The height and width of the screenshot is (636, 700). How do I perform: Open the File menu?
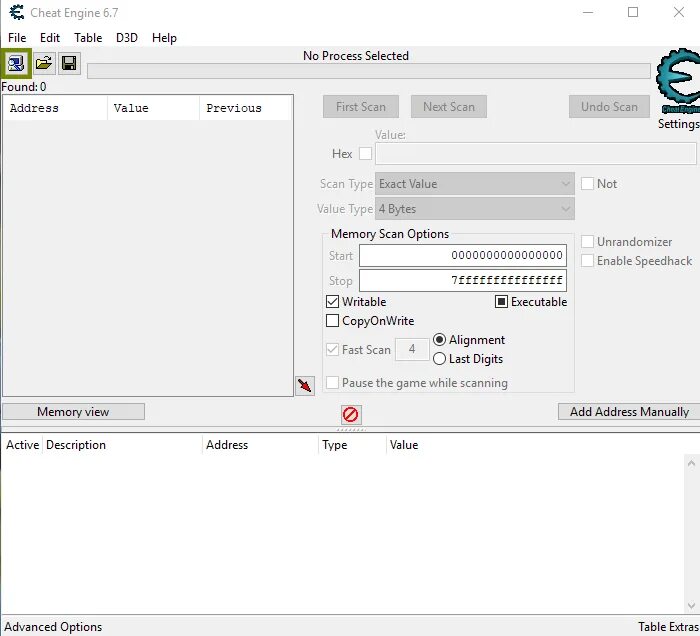(17, 38)
